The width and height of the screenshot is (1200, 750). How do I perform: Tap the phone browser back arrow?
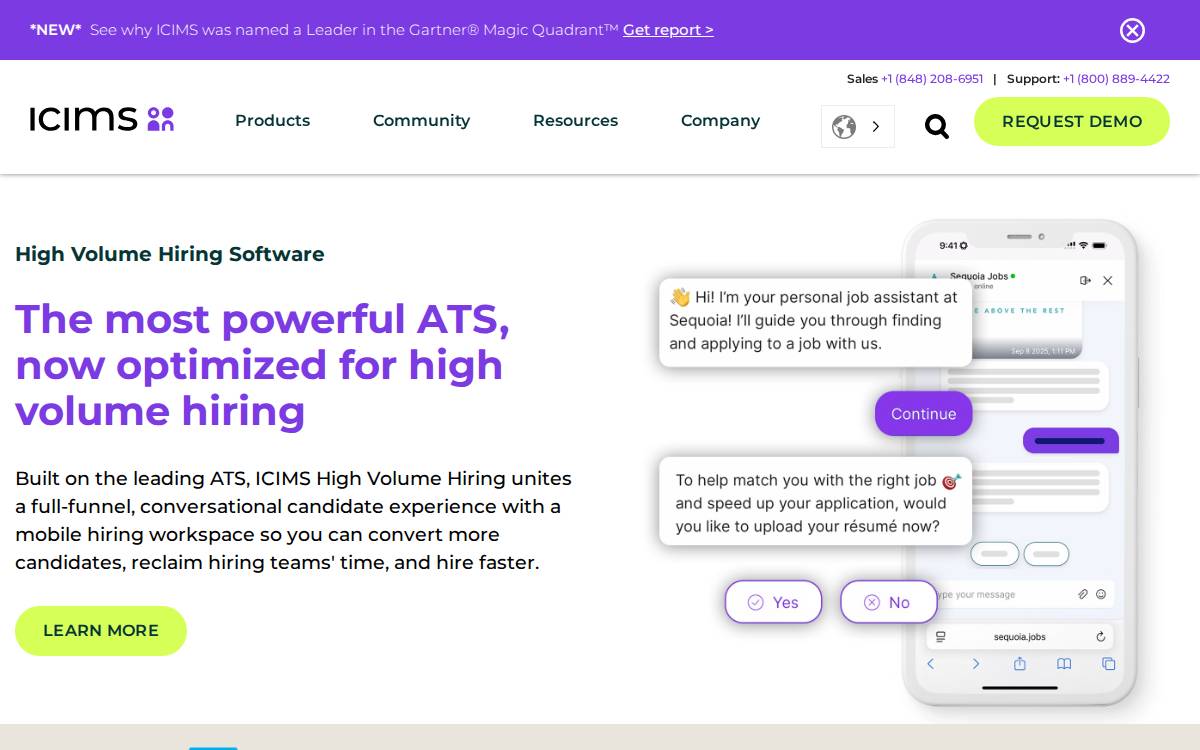[931, 664]
